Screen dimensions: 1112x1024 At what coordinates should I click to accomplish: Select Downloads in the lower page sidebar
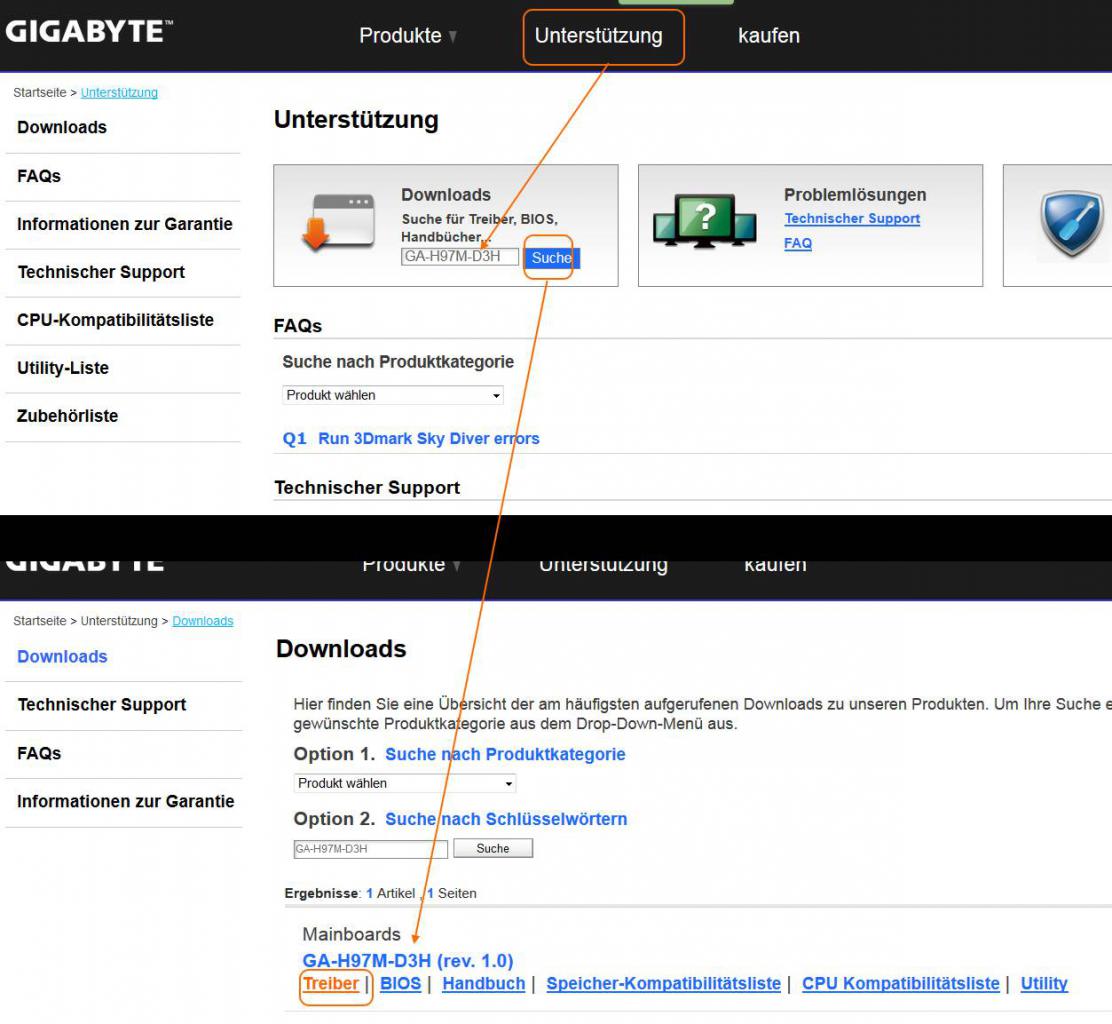point(62,657)
